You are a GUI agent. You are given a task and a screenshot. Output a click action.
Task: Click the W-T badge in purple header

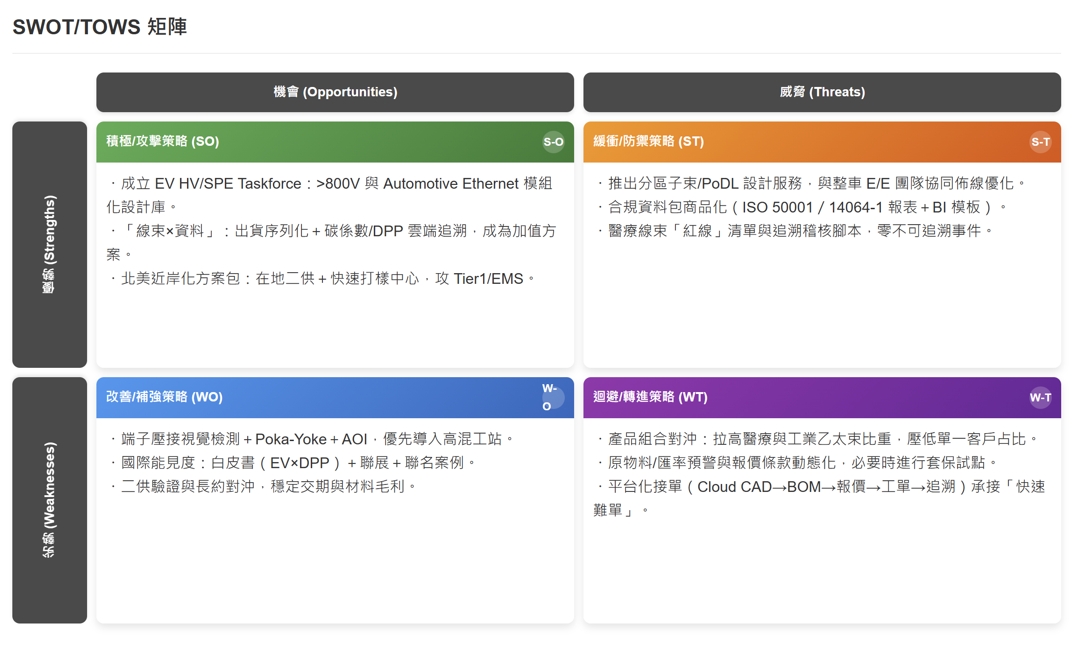1040,397
